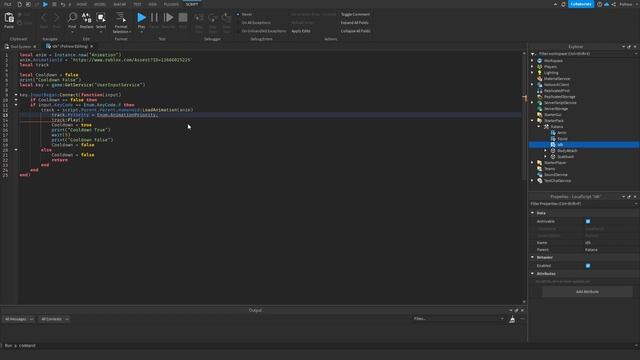Start the game with the large Play button
640x360 pixels.
tap(141, 17)
